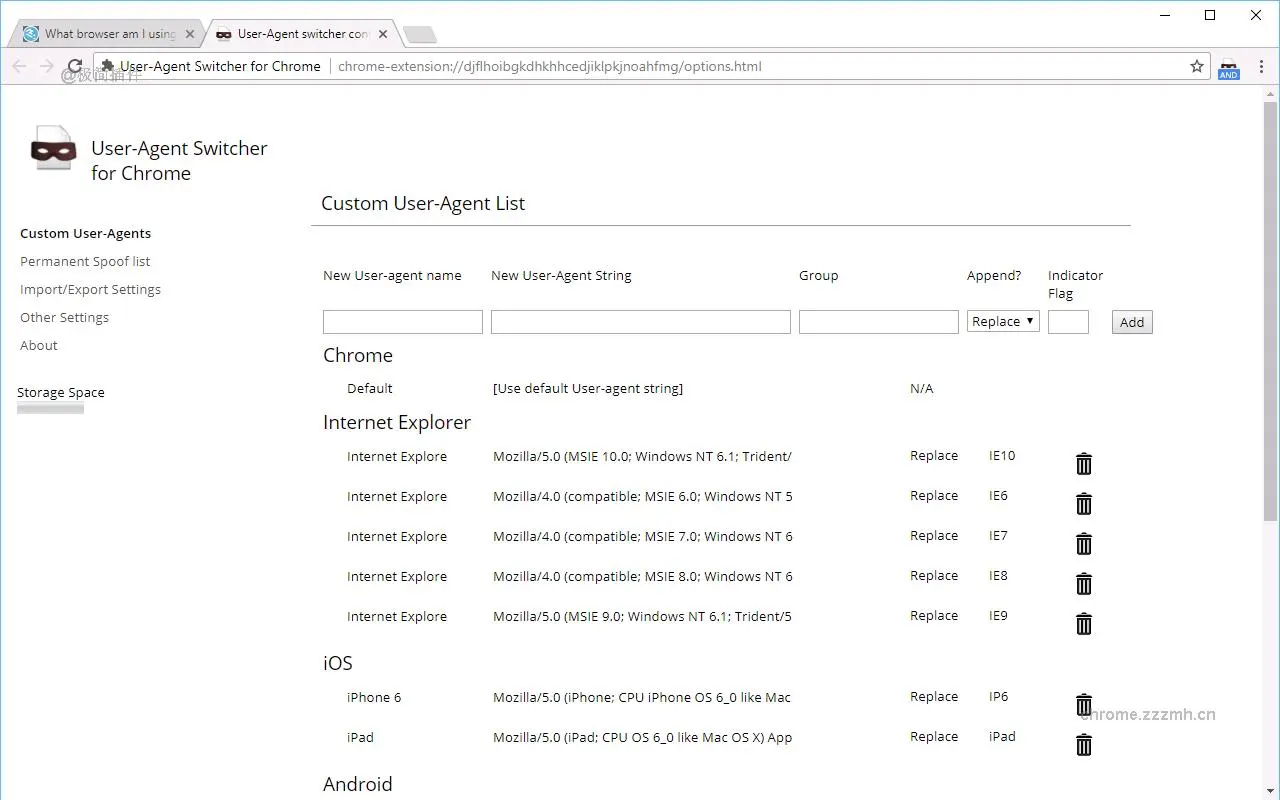Image resolution: width=1280 pixels, height=800 pixels.
Task: Reload the page
Action: [x=75, y=66]
